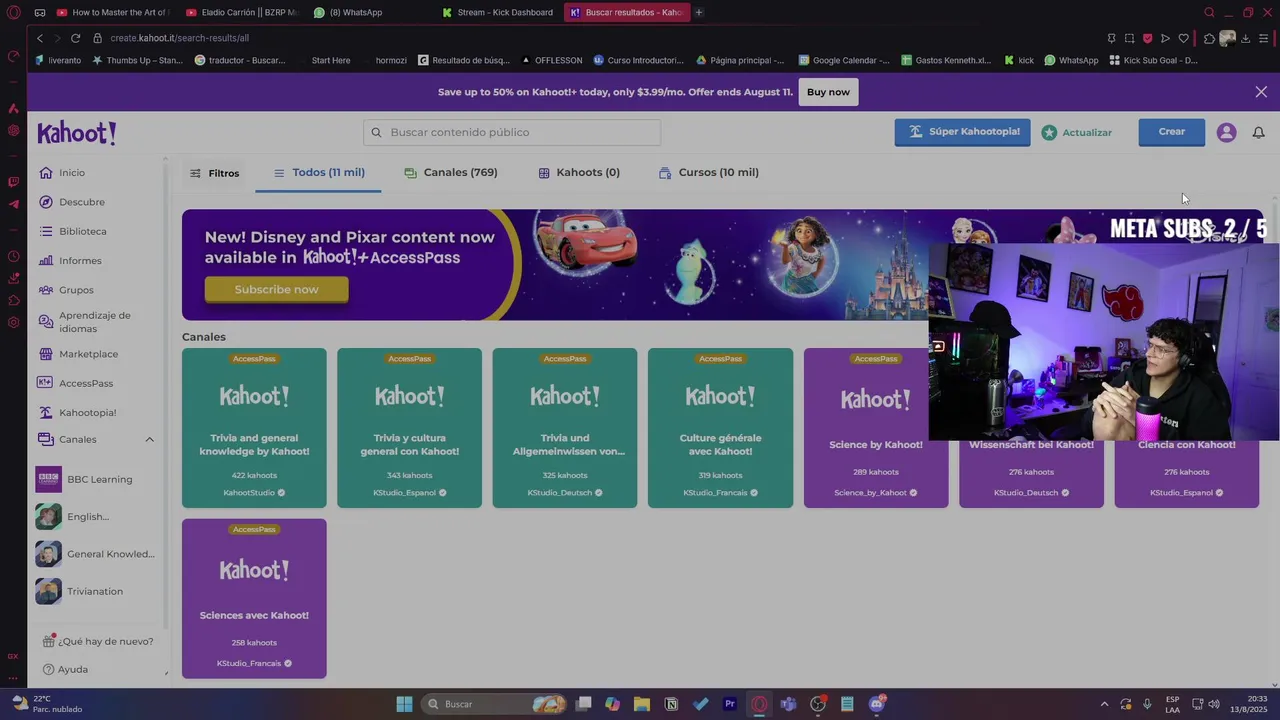Add page to bookmarks heart icon
Viewport: 1280px width, 720px height.
click(1183, 38)
